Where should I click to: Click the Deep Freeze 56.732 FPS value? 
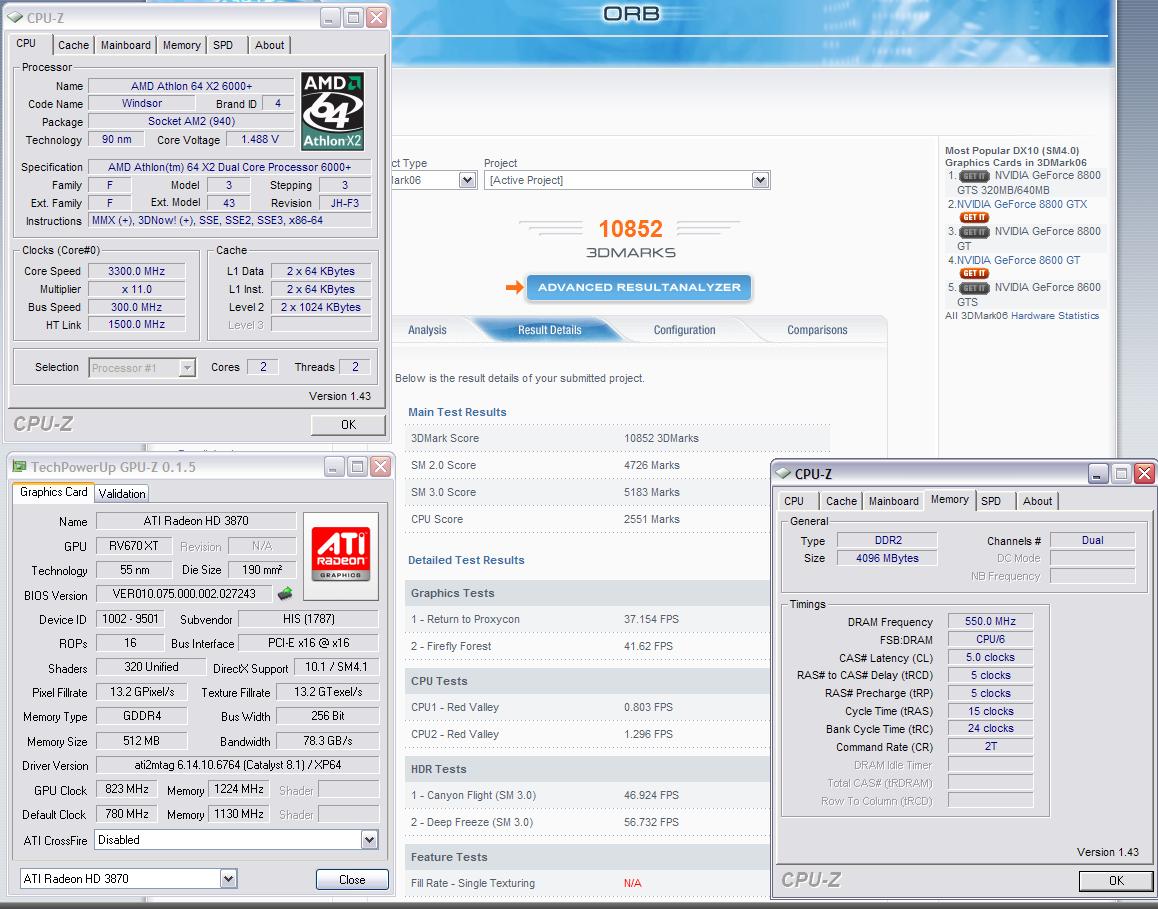651,823
